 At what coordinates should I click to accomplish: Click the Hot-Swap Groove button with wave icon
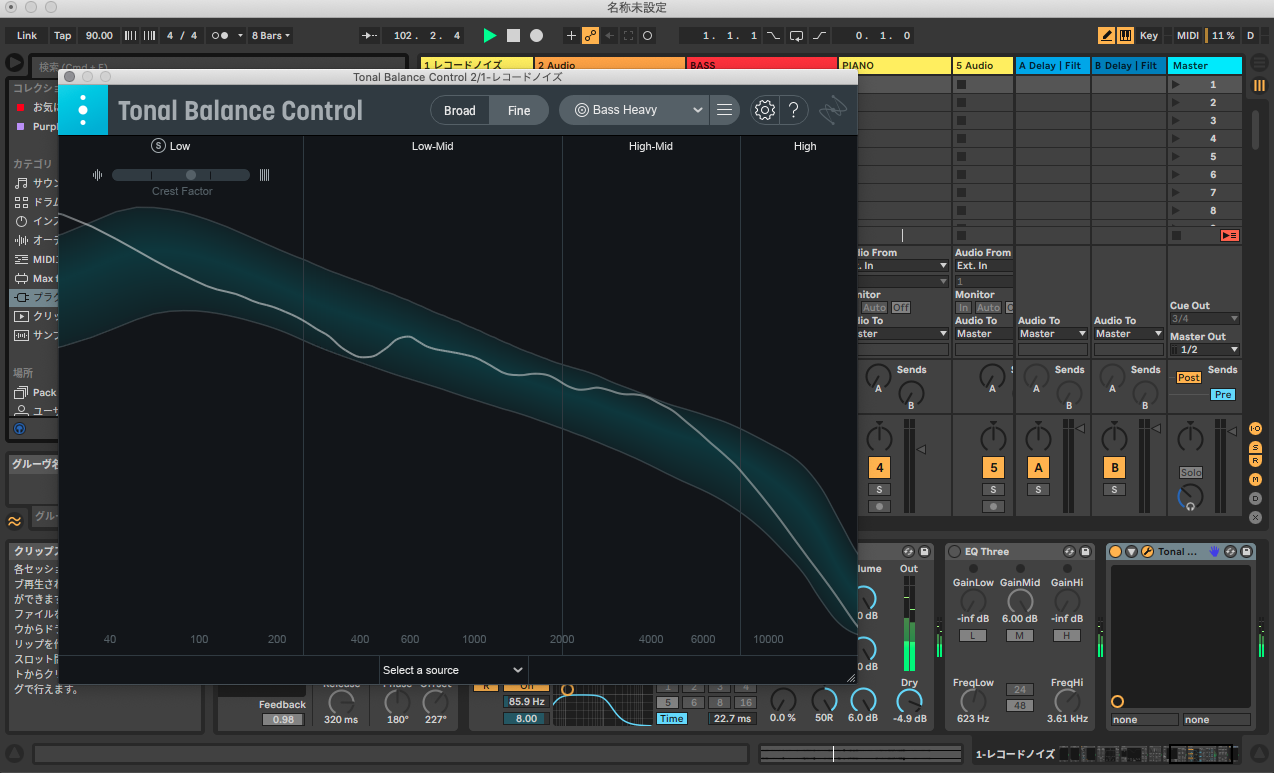(15, 521)
